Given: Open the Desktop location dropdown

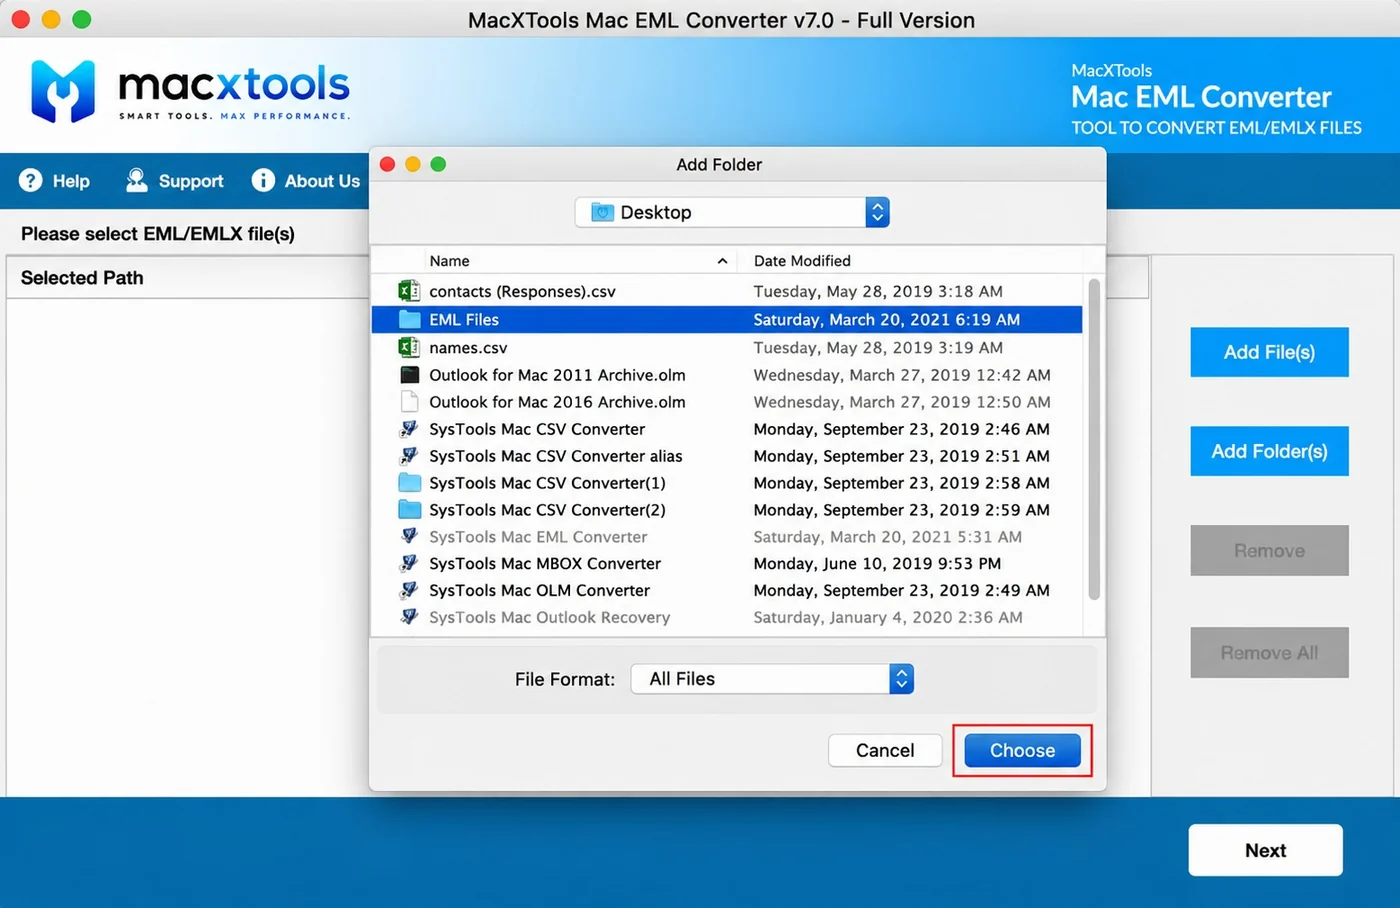Looking at the screenshot, I should click(732, 212).
